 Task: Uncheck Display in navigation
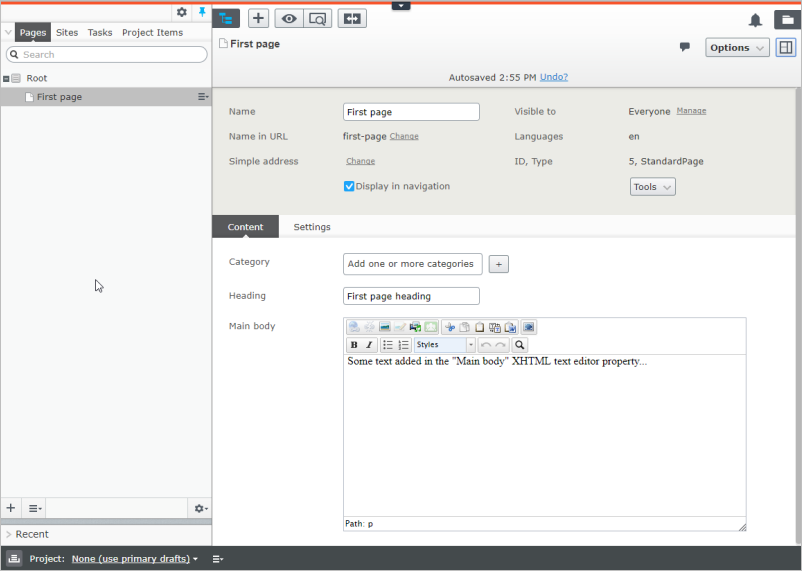click(349, 186)
